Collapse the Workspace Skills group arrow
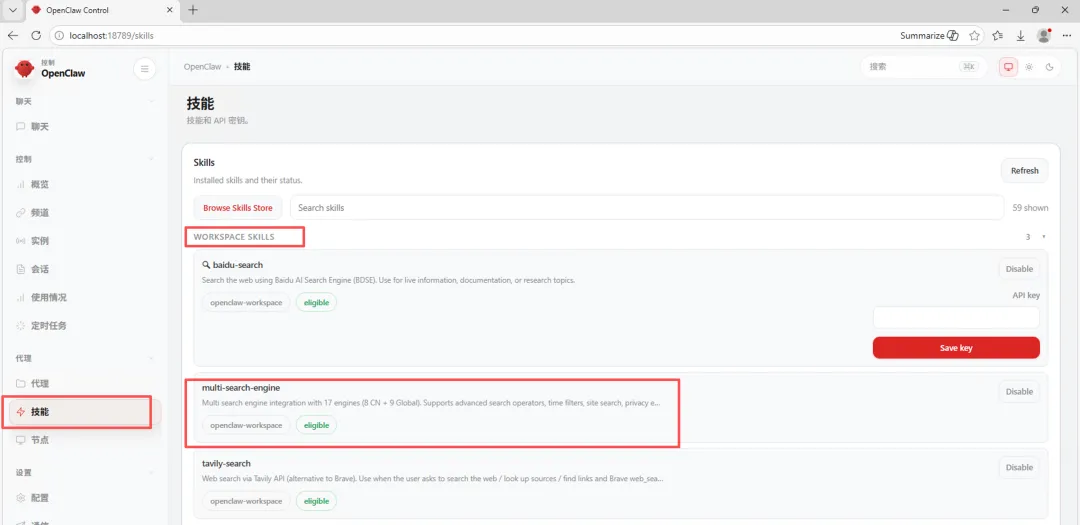Viewport: 1080px width, 525px height. point(1043,237)
